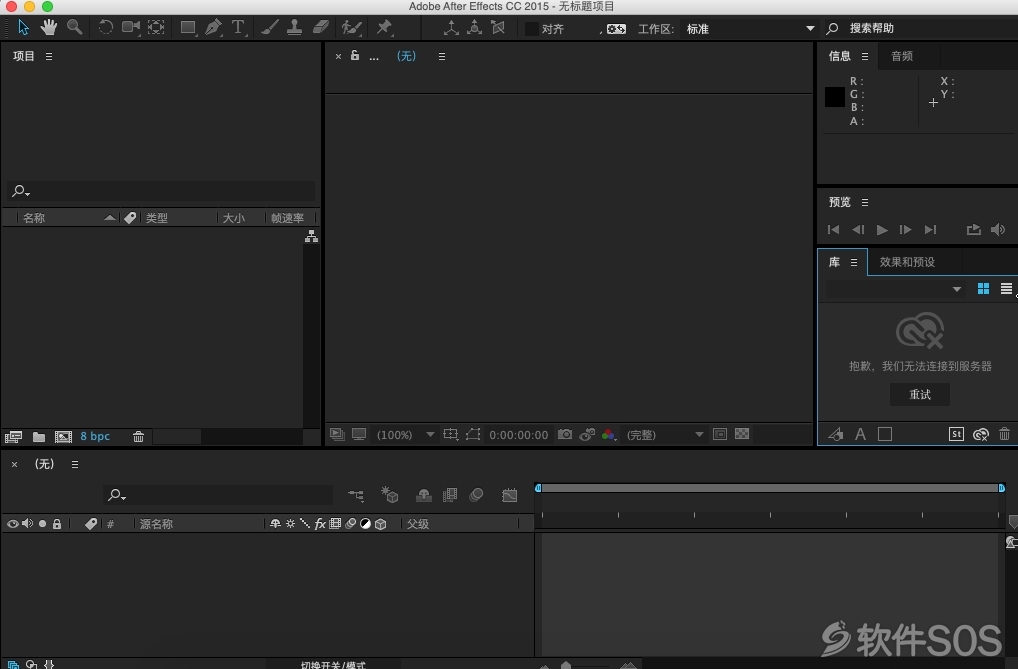1018x669 pixels.
Task: Select the Rectangle shape tool
Action: (x=188, y=27)
